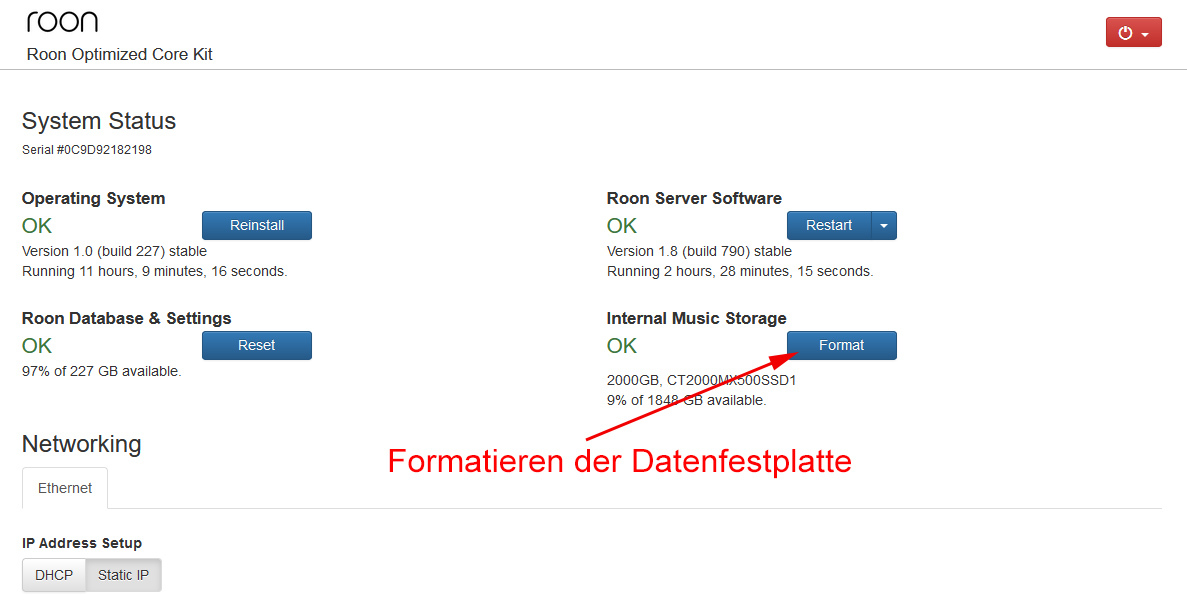Switch to the Ethernet tab

pos(65,488)
